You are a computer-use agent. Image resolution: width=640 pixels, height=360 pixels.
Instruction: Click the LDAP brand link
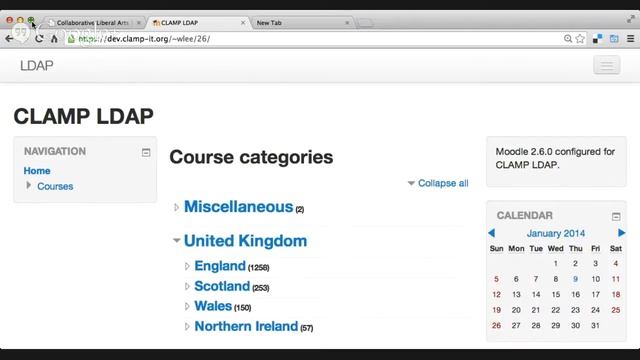coord(37,65)
